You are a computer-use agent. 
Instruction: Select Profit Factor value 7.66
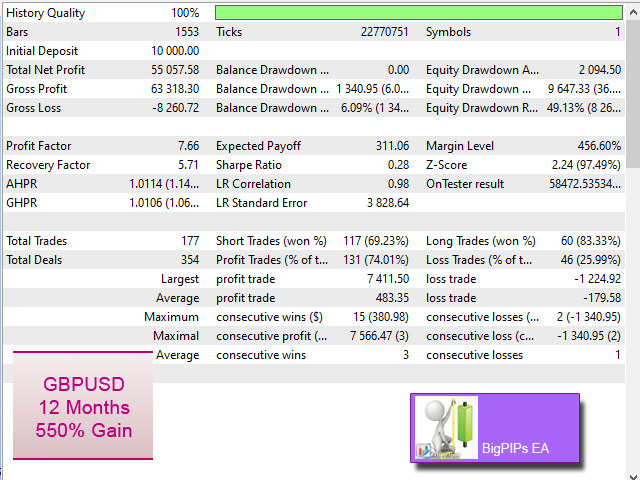(189, 146)
